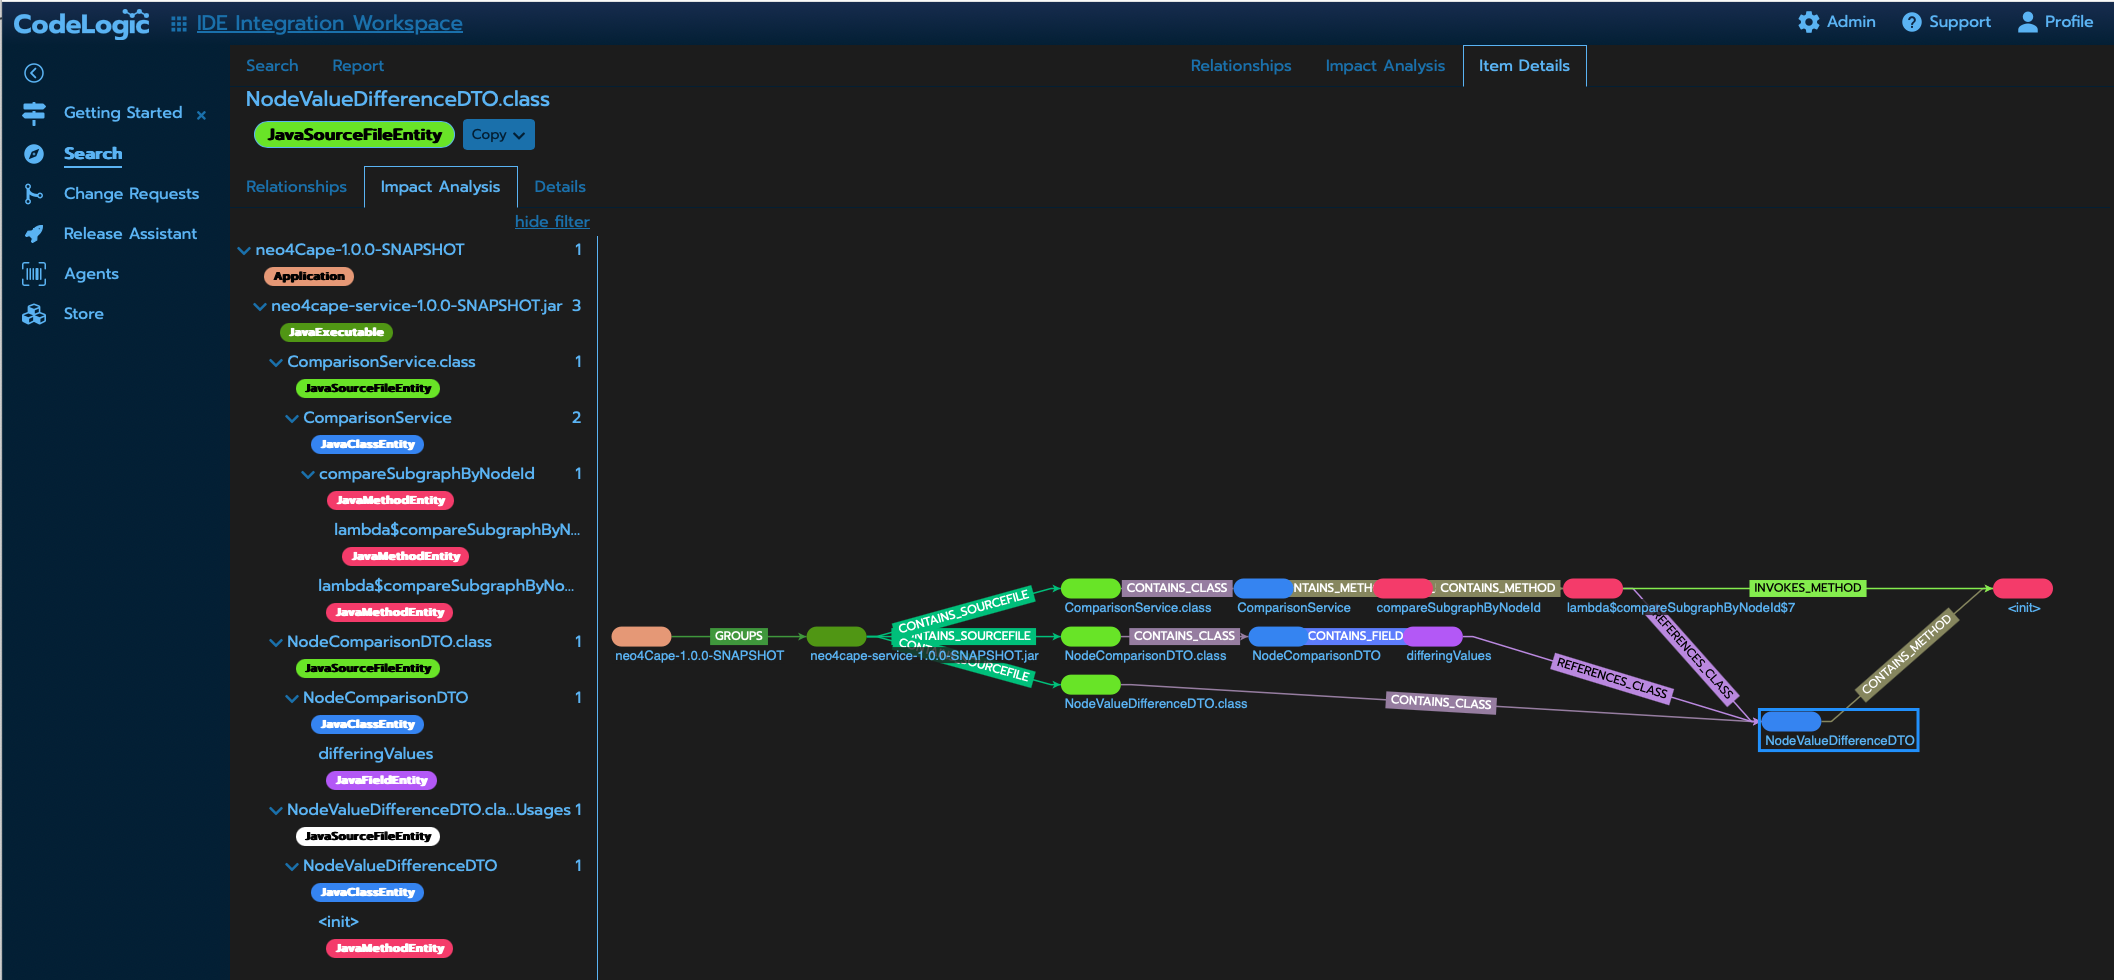
Task: Collapse the neo4Cape-1.0.0-SNAPSHOT tree node
Action: [243, 250]
